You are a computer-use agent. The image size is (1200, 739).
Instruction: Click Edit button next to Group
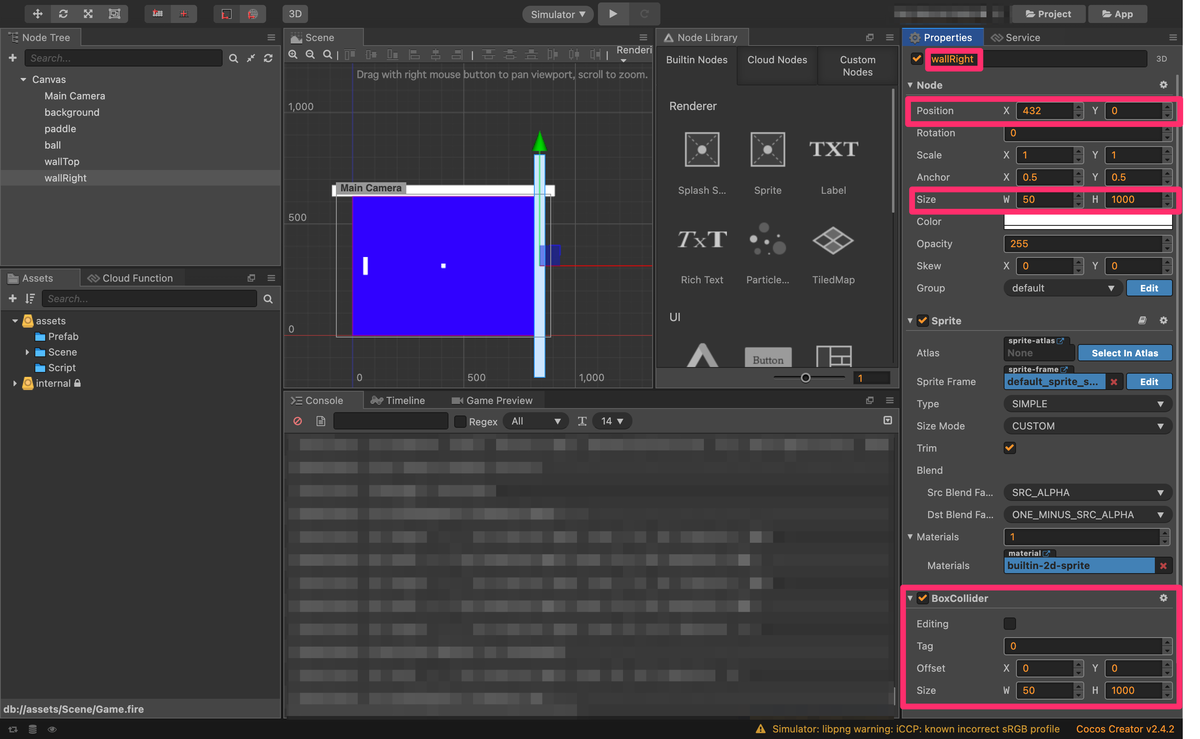pos(1149,288)
